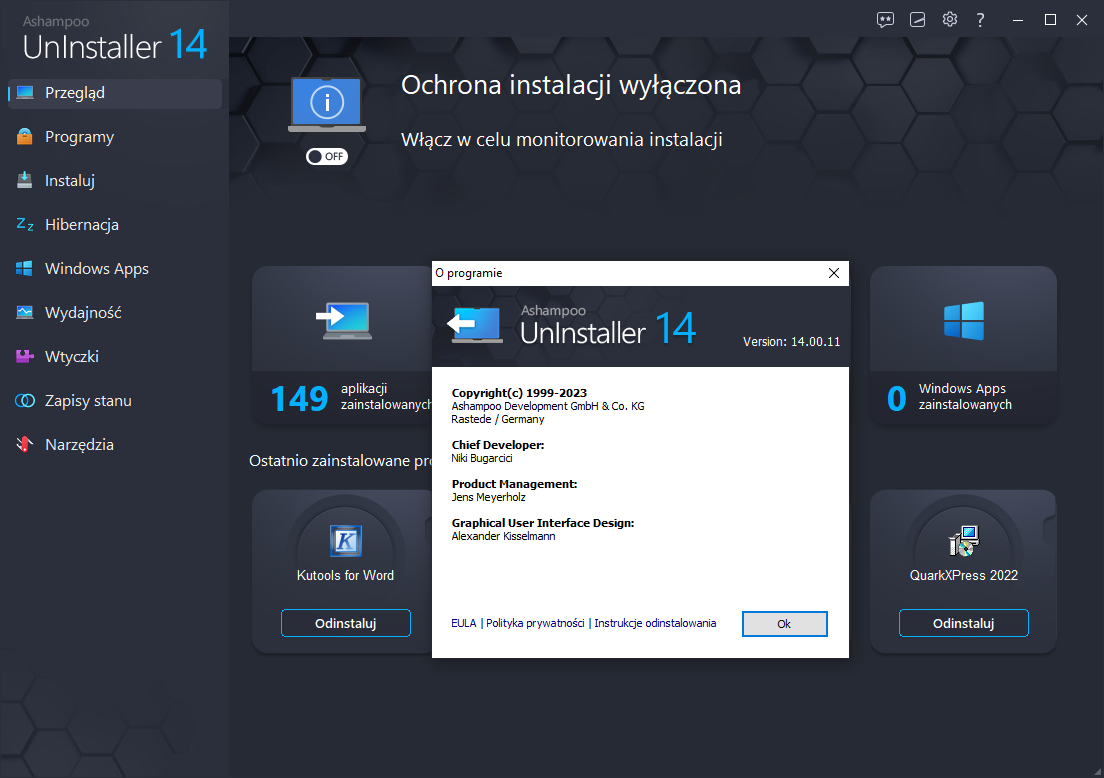Click the Kutools for Word icon
The image size is (1104, 778).
[x=346, y=541]
